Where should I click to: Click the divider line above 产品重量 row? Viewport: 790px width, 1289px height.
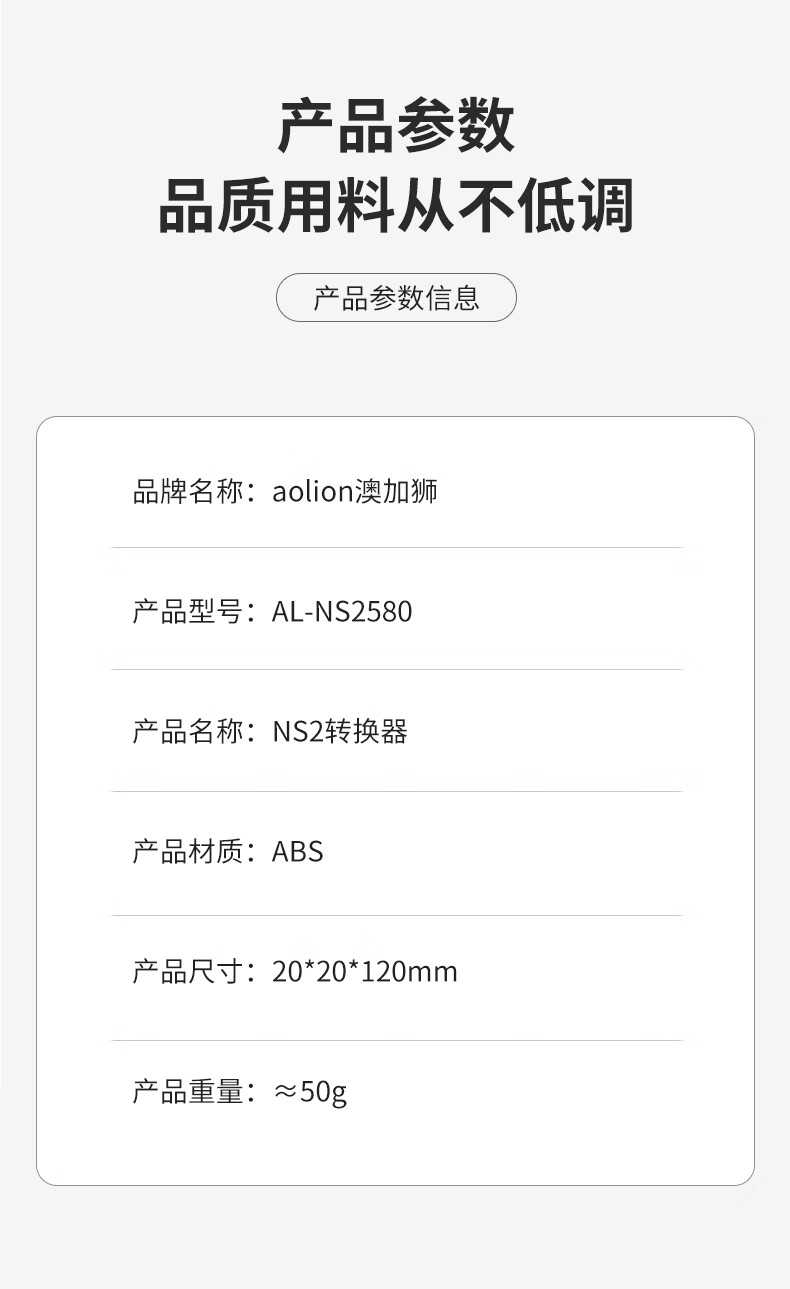point(396,1040)
